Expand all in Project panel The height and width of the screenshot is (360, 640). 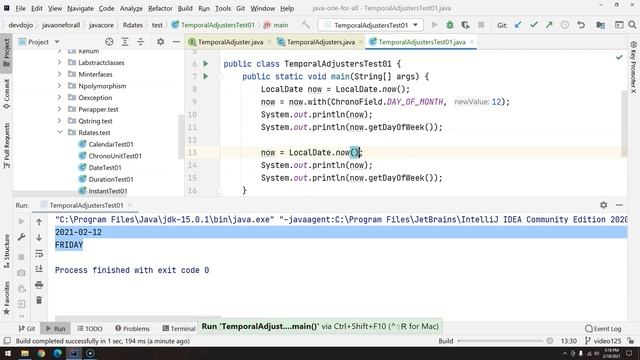(125, 42)
